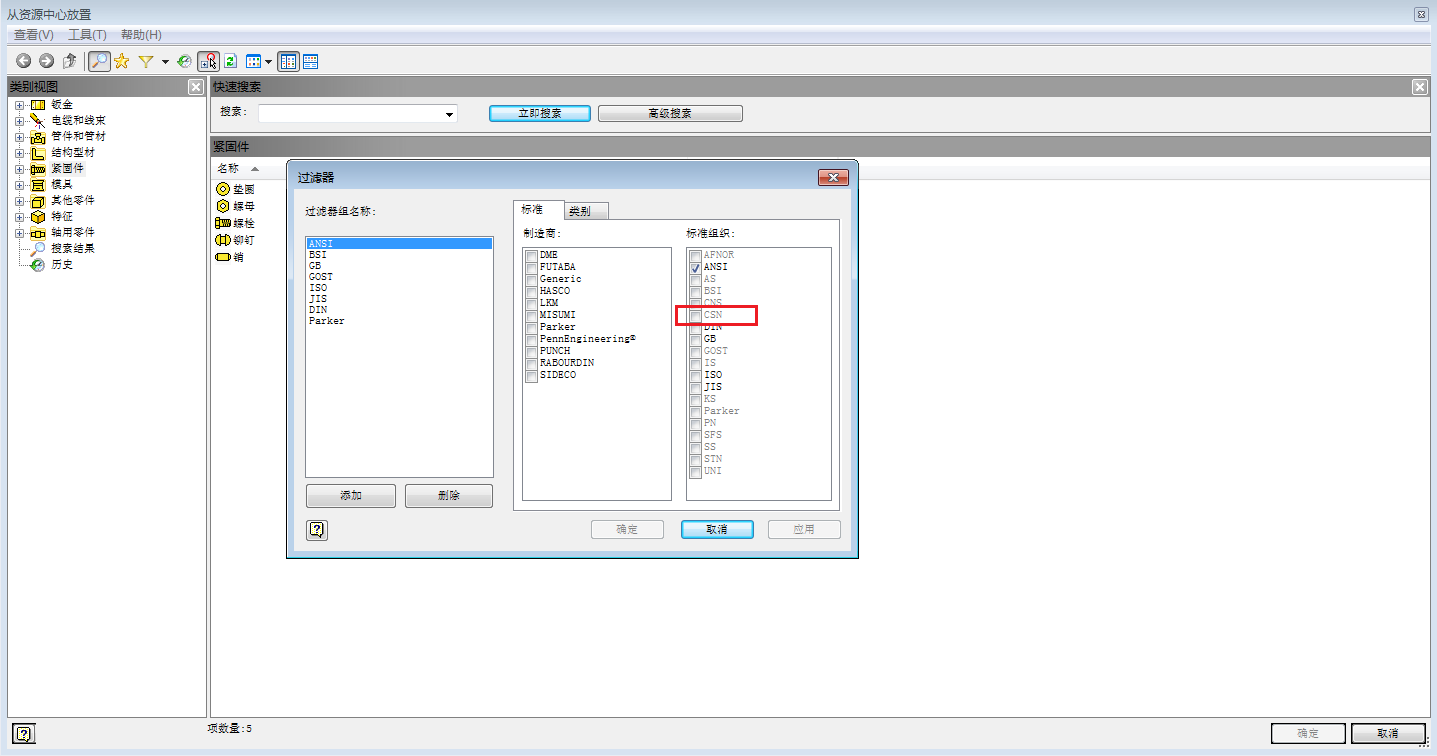Screen dimensions: 1437x756
Task: Click the 高级搜索 advanced search button
Action: (670, 114)
